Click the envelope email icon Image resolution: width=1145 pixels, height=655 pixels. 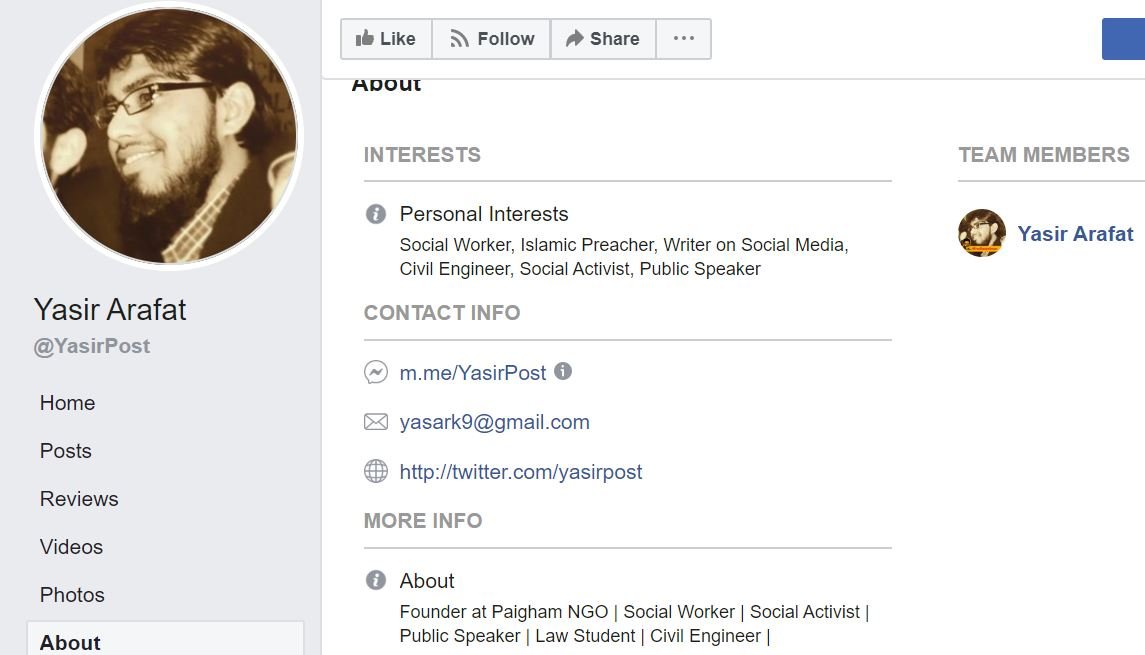pos(376,422)
